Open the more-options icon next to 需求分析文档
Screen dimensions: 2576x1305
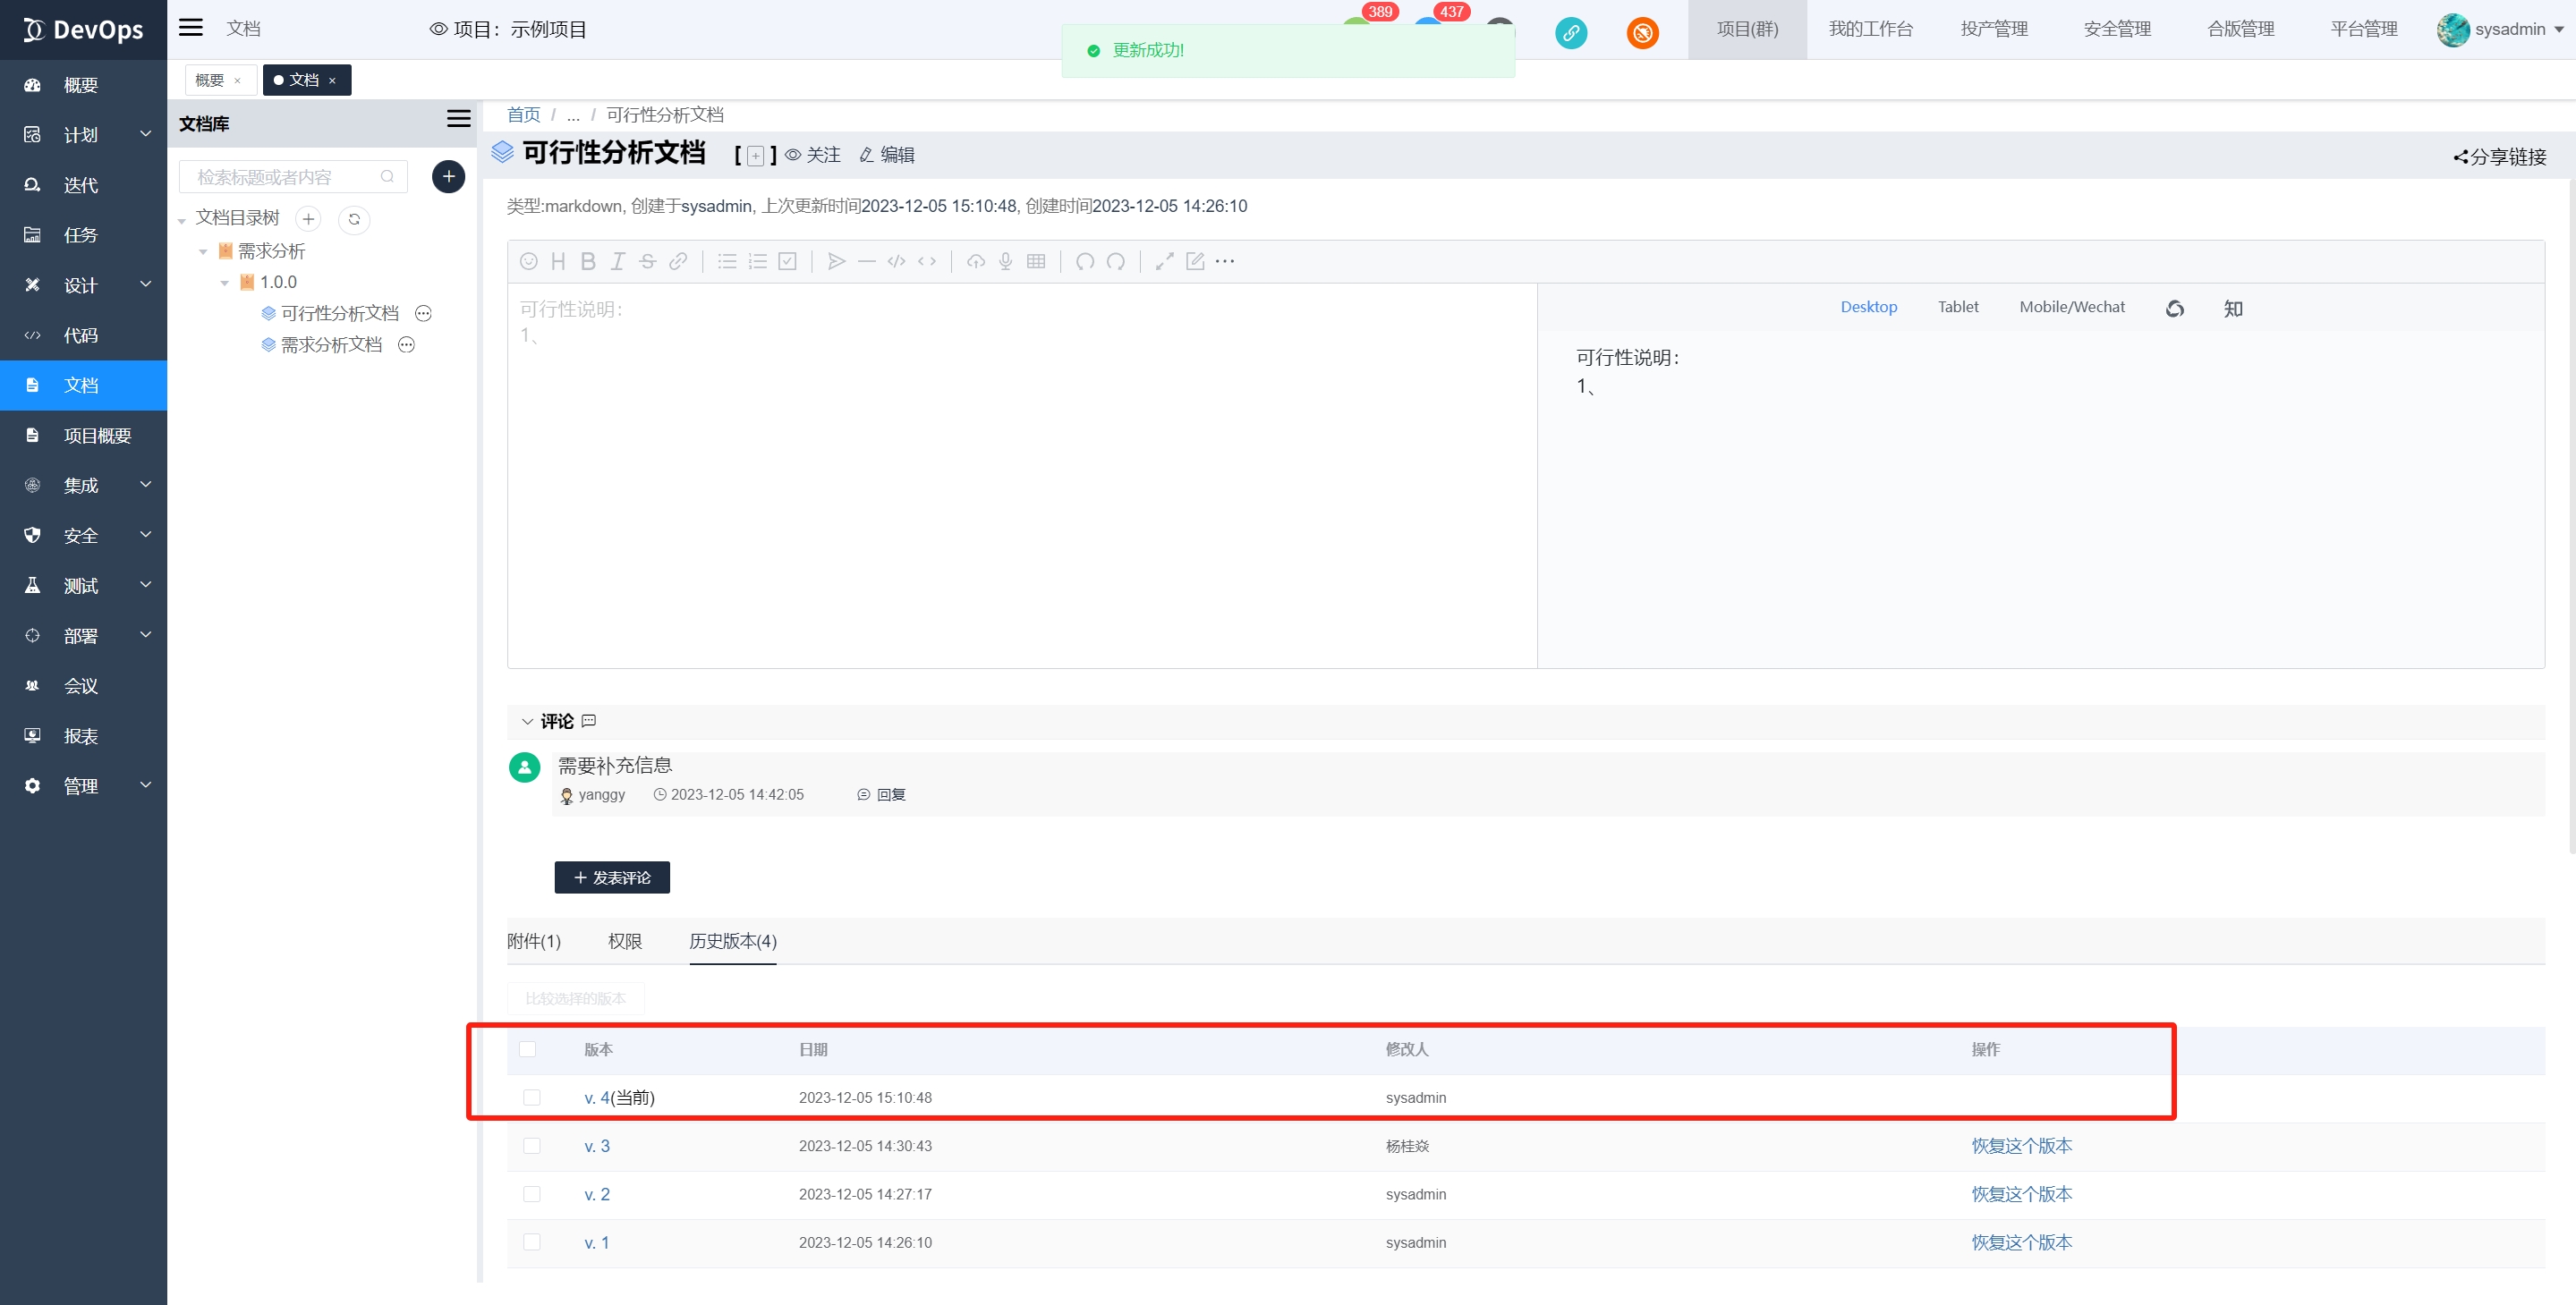[406, 345]
